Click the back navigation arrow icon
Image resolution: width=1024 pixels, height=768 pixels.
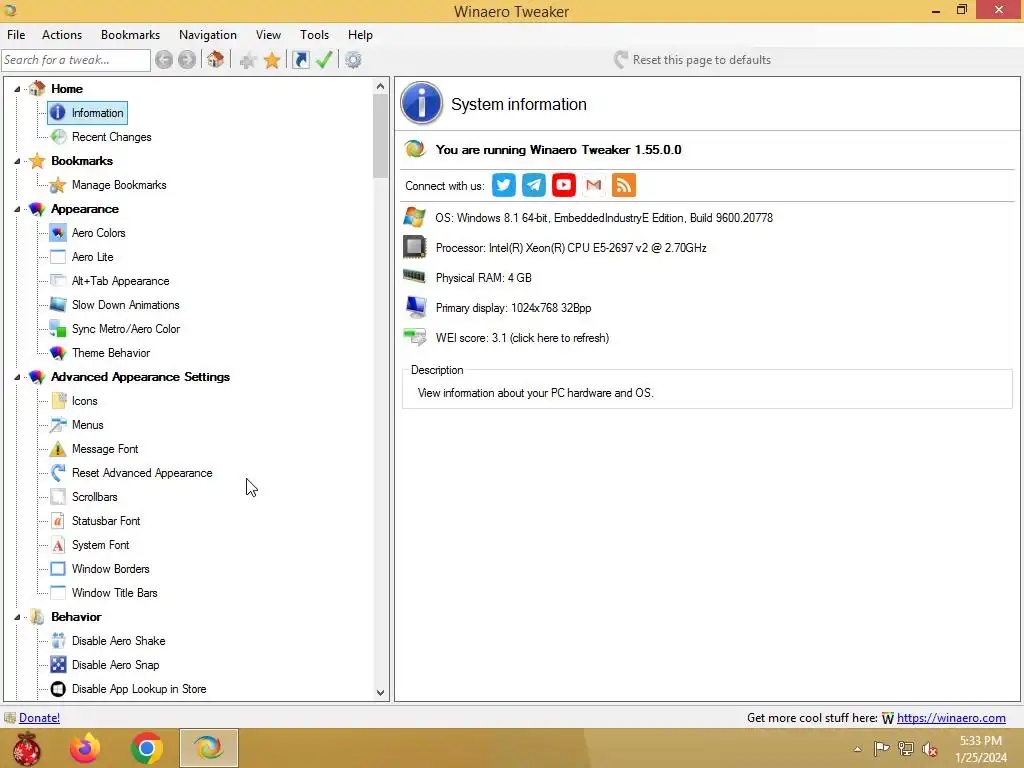point(164,60)
